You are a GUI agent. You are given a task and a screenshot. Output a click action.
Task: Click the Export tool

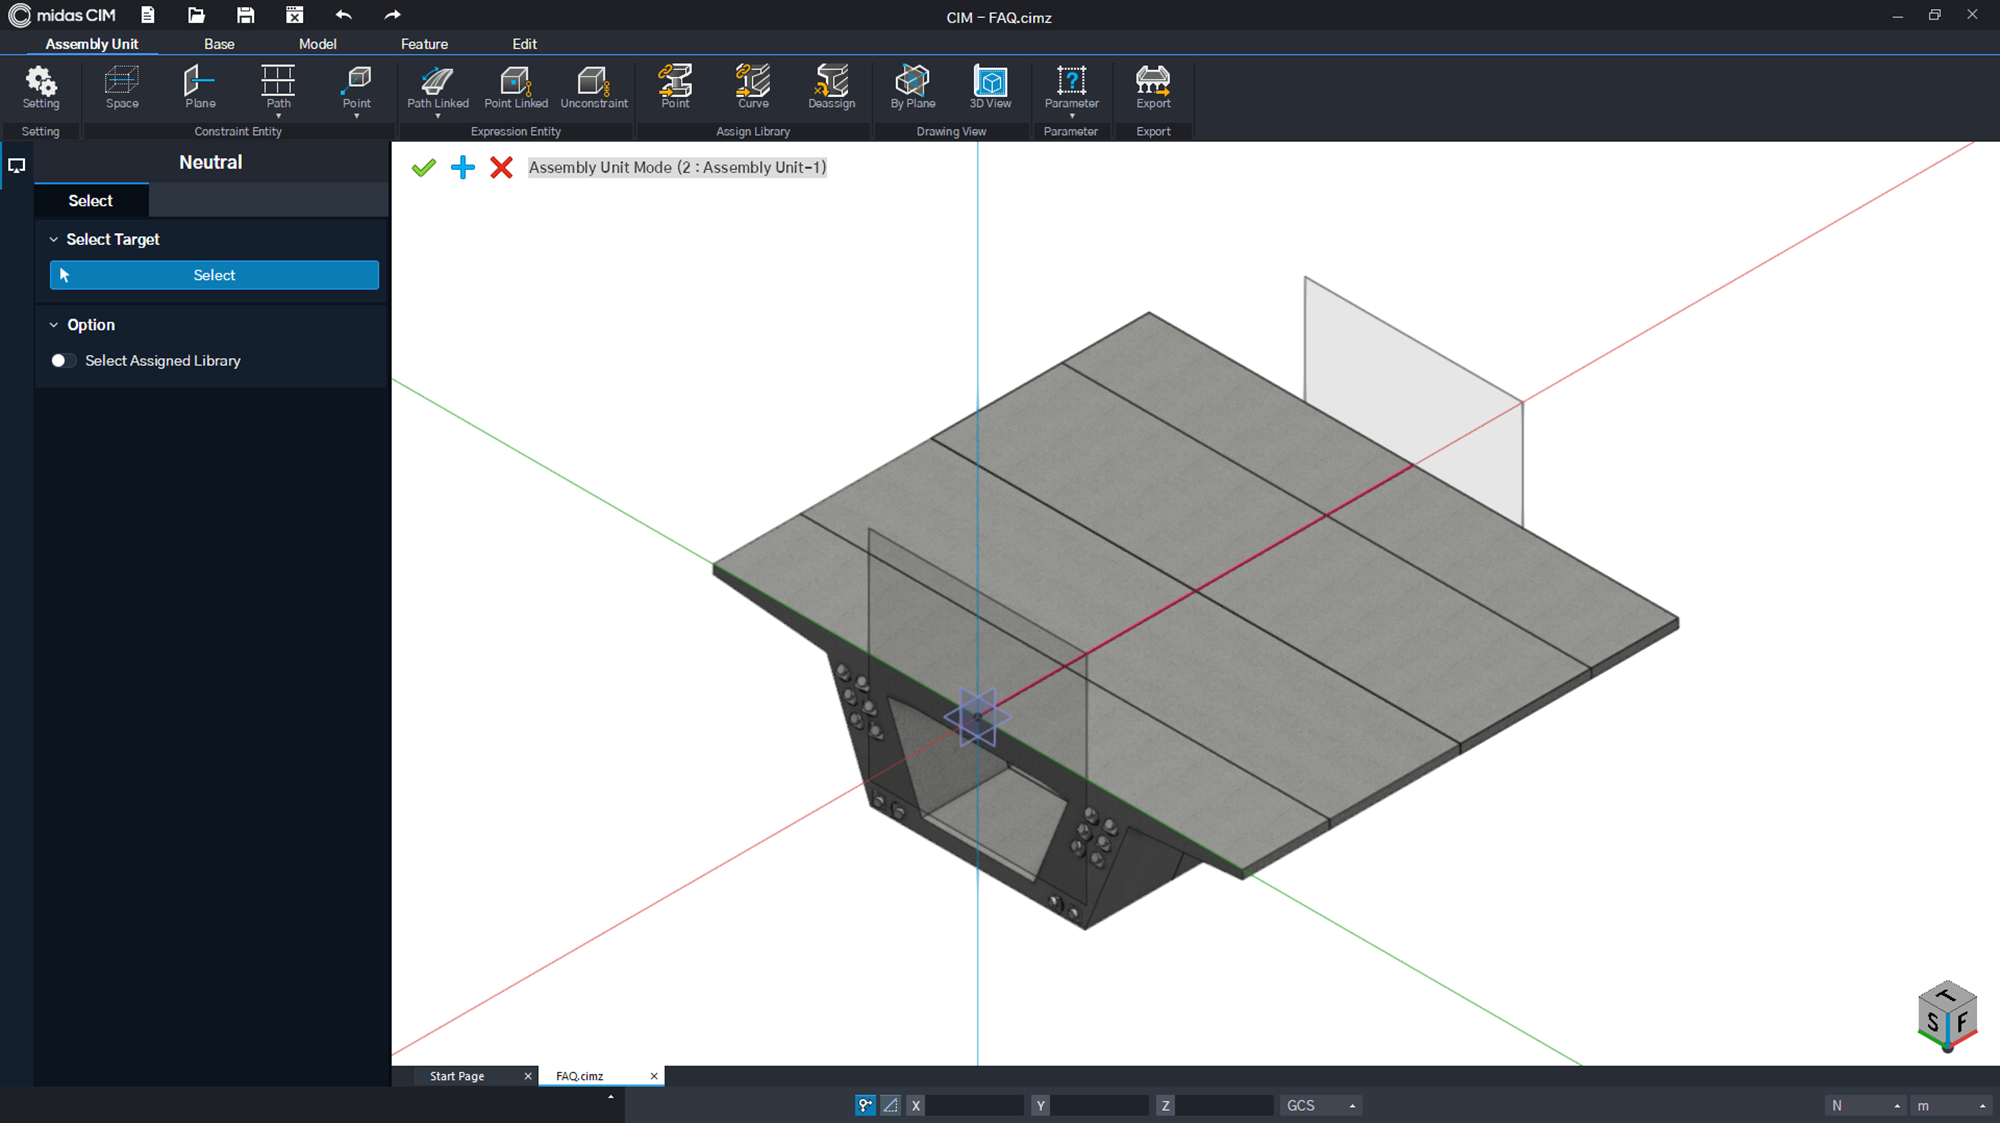1153,87
